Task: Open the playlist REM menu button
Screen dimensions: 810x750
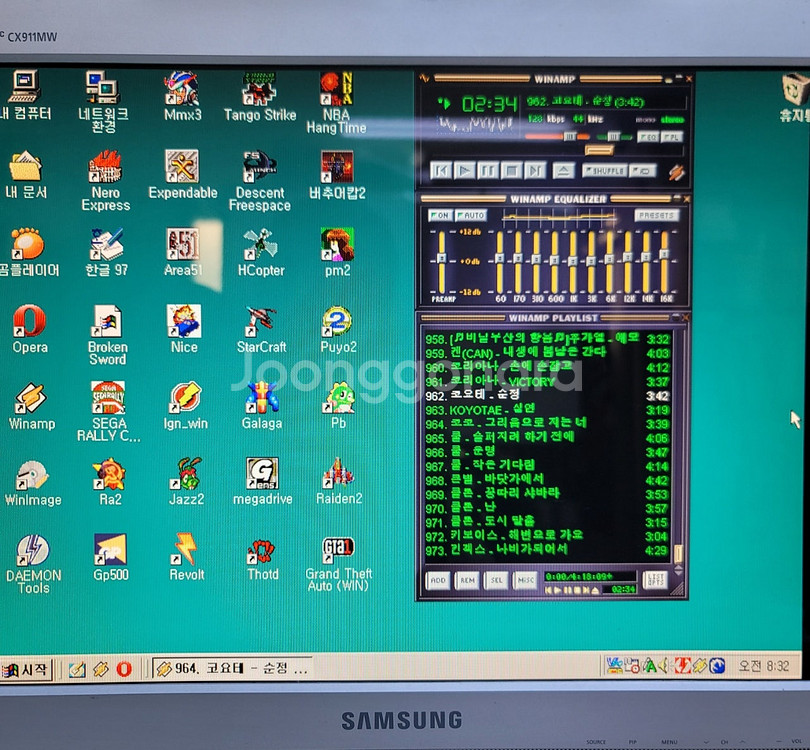Action: (x=467, y=580)
